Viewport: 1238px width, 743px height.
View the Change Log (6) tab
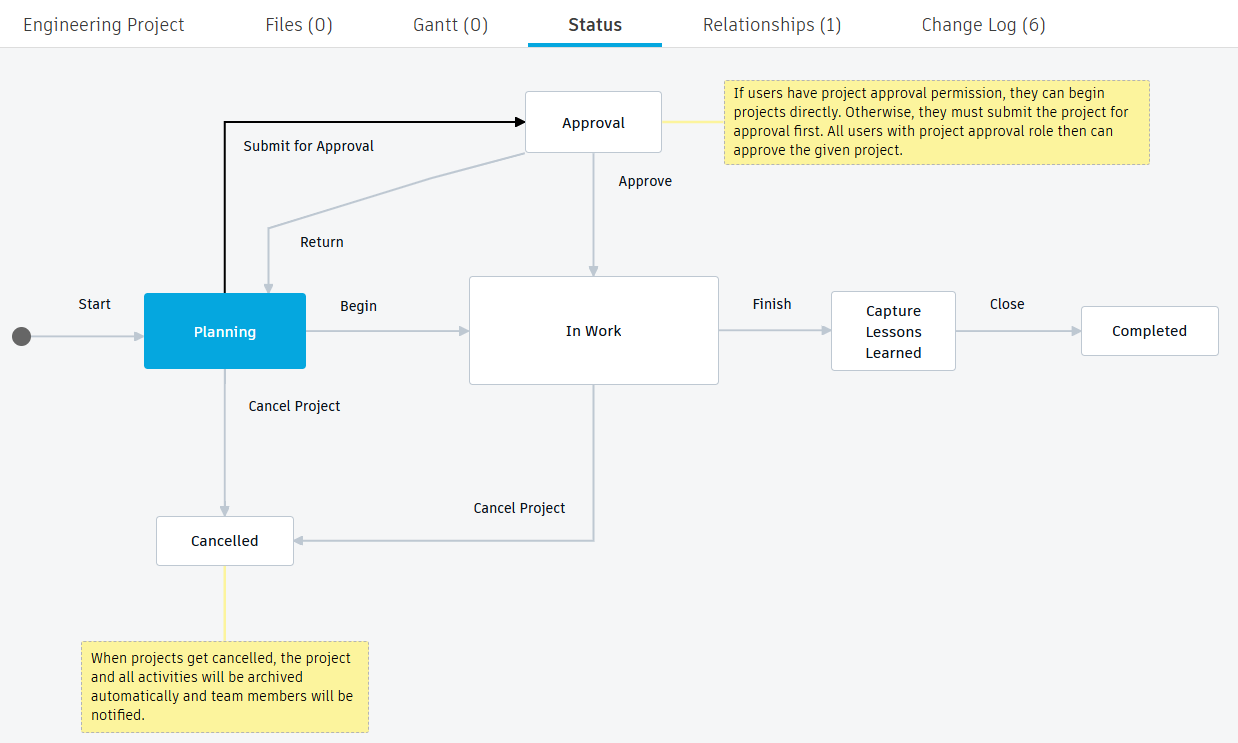pos(984,25)
